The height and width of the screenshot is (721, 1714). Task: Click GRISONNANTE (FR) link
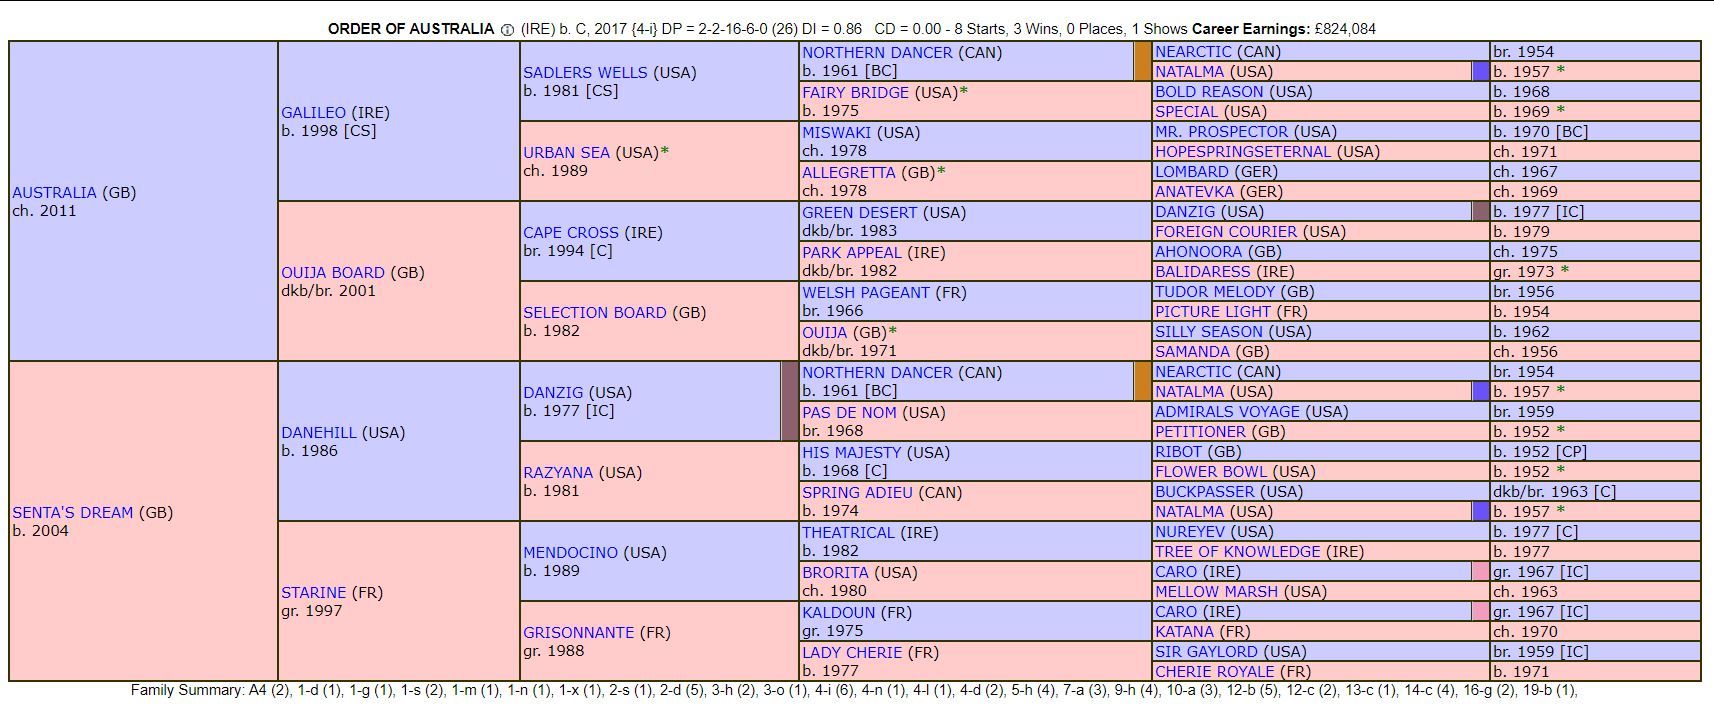point(578,632)
